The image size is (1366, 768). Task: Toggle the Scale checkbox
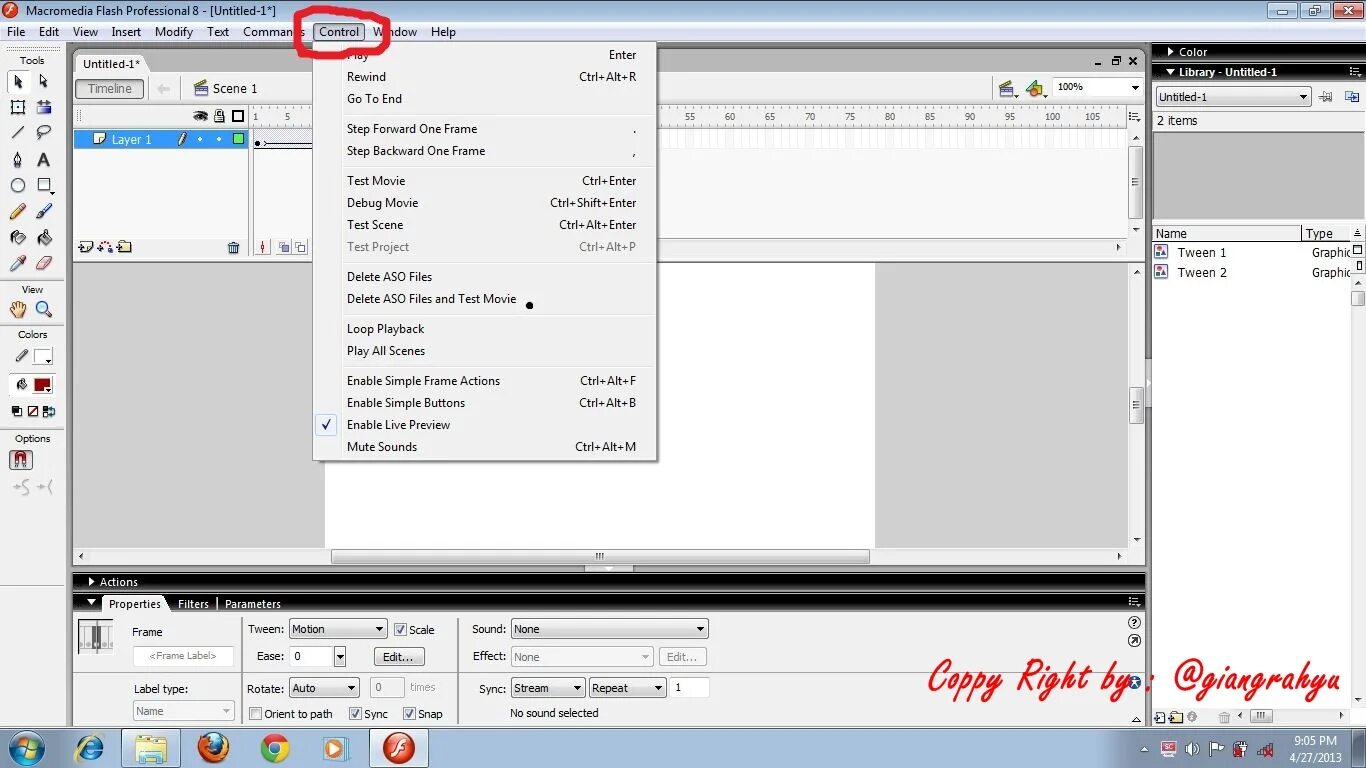(x=400, y=630)
